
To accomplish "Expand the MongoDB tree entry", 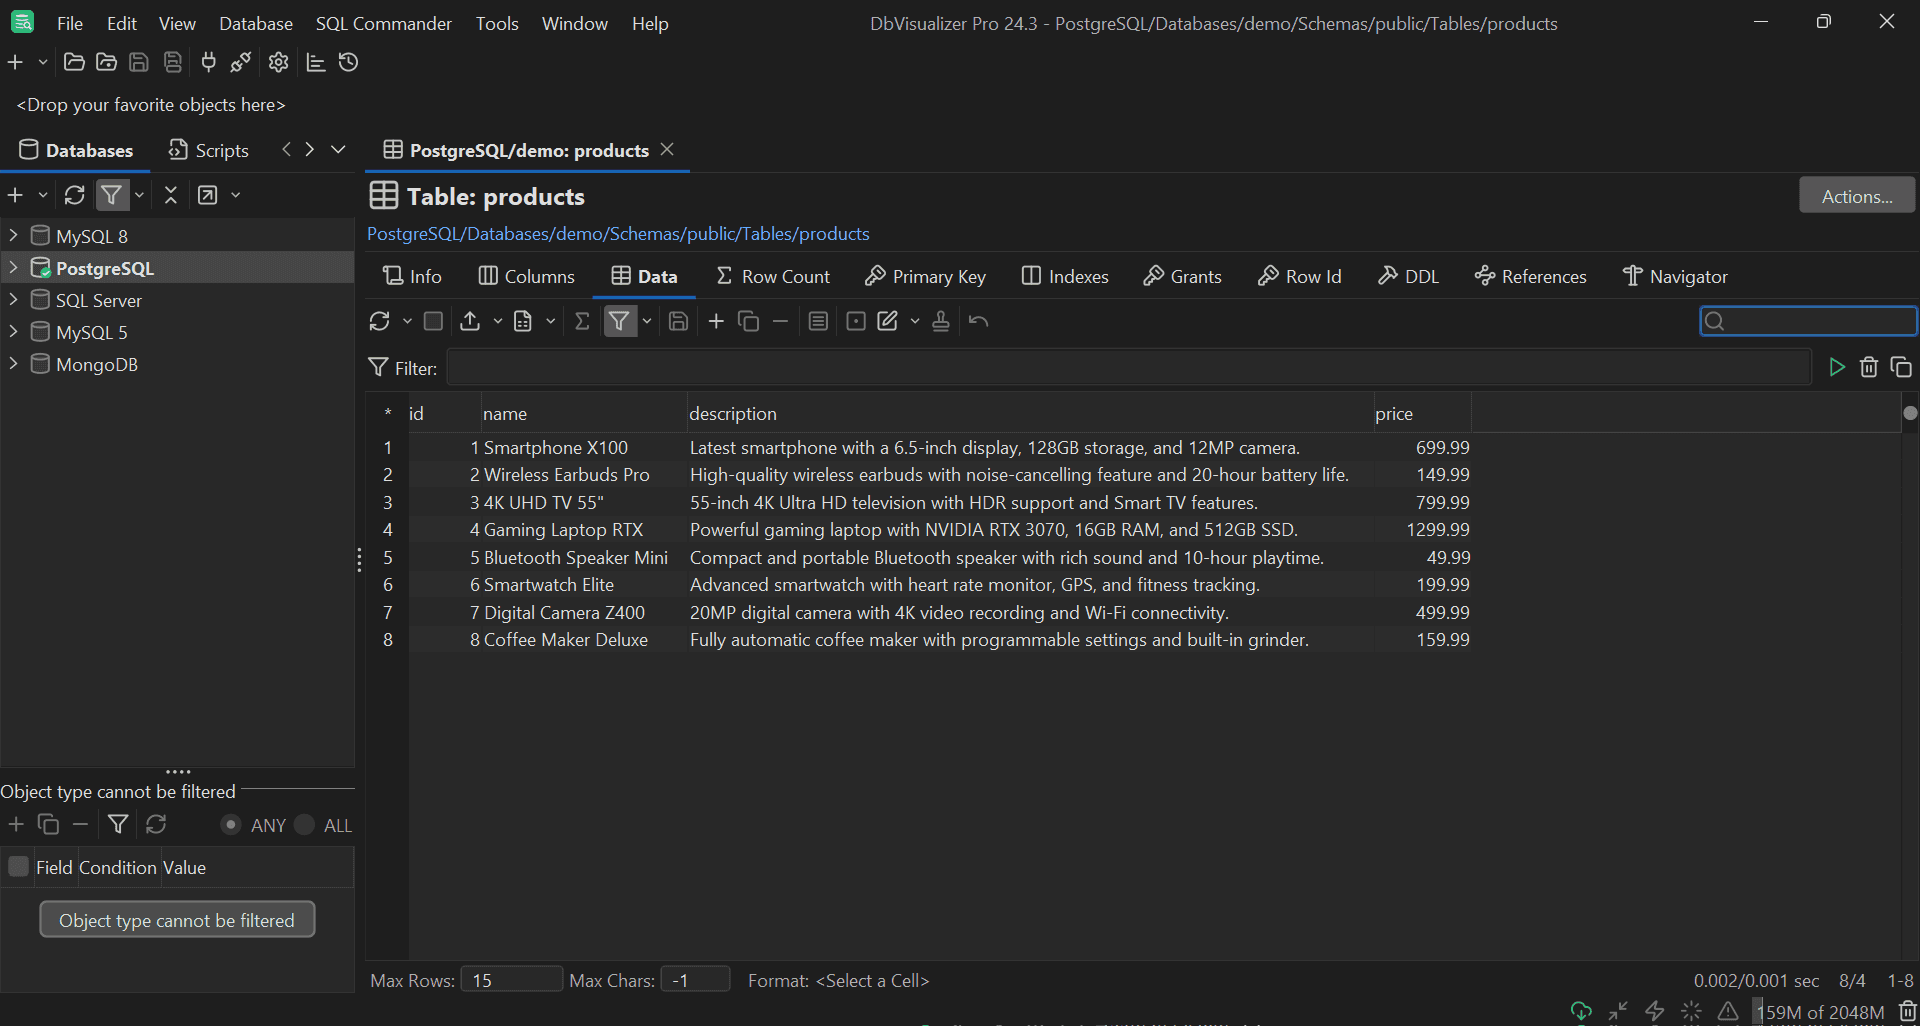I will tap(13, 364).
